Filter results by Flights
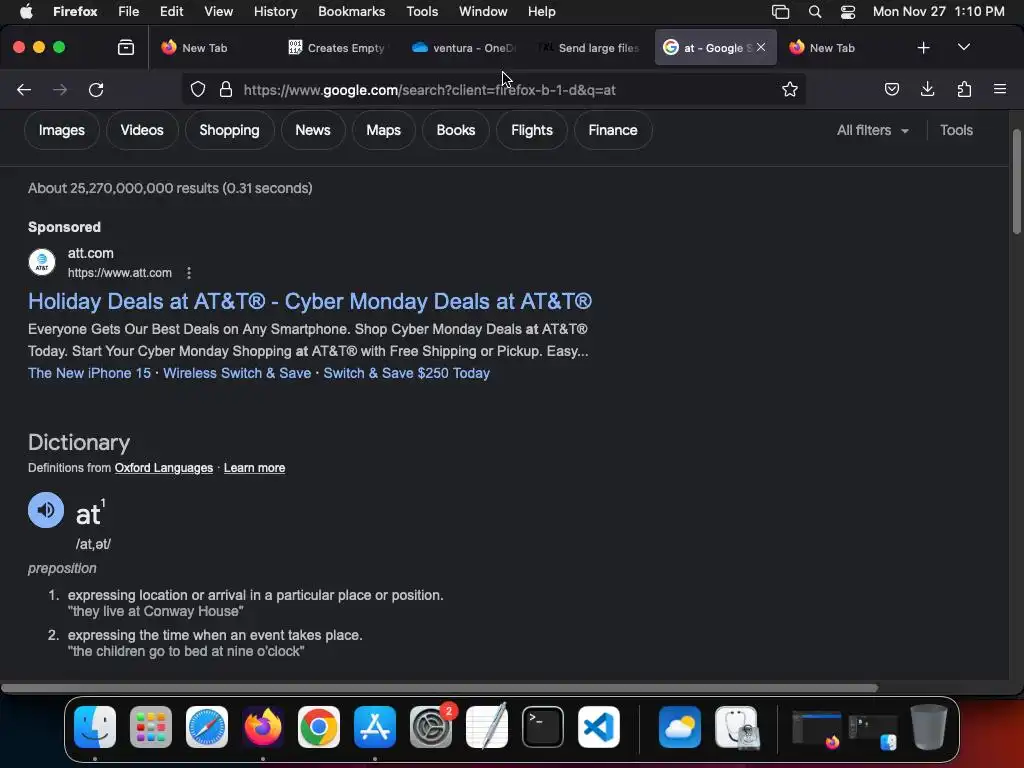Viewport: 1024px width, 768px height. [532, 131]
